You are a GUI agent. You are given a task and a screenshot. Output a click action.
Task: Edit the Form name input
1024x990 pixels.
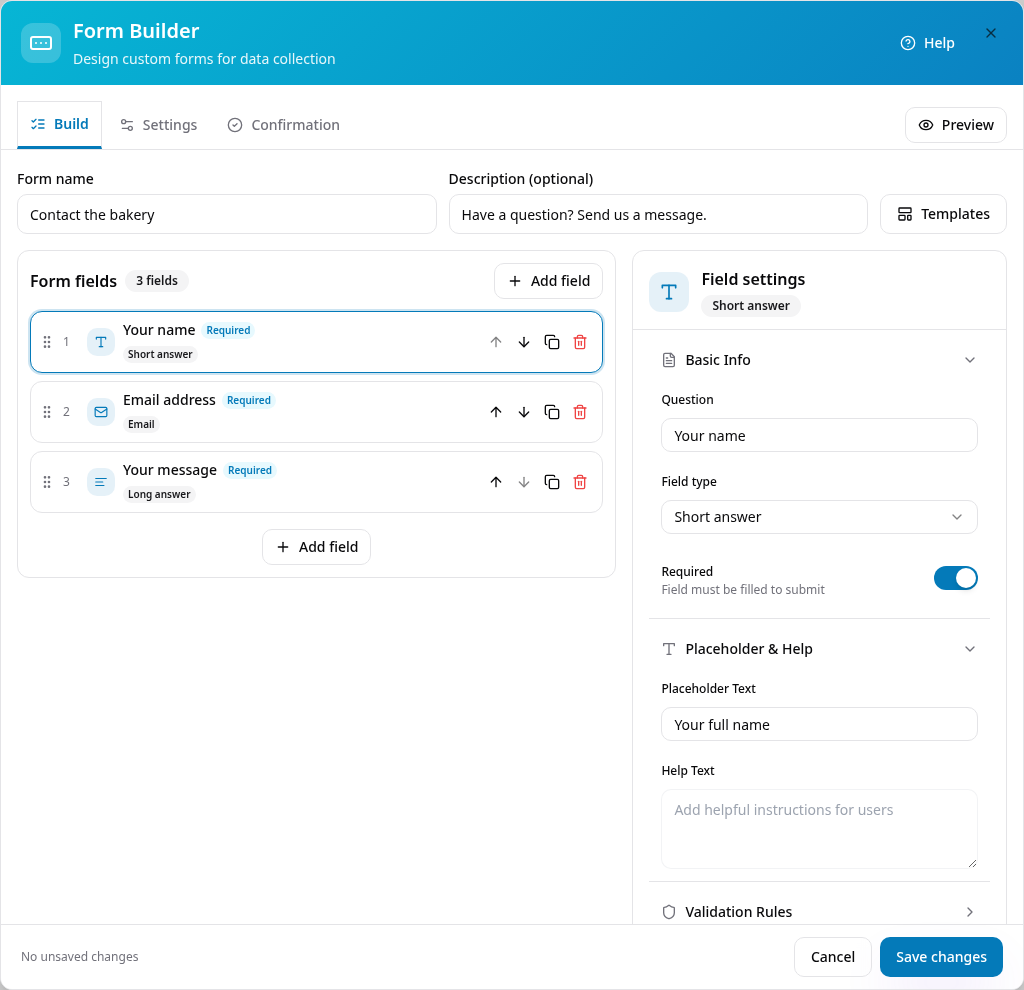click(x=227, y=214)
